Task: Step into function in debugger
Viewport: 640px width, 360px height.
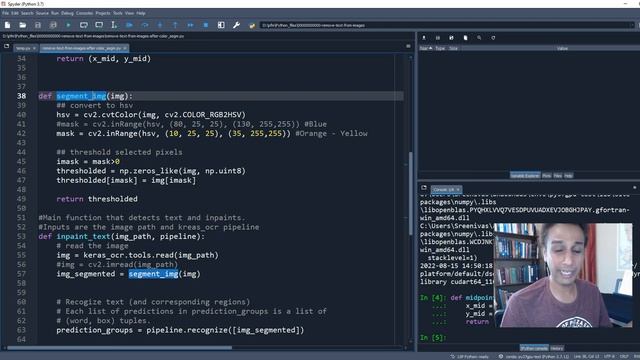Action: click(x=160, y=25)
